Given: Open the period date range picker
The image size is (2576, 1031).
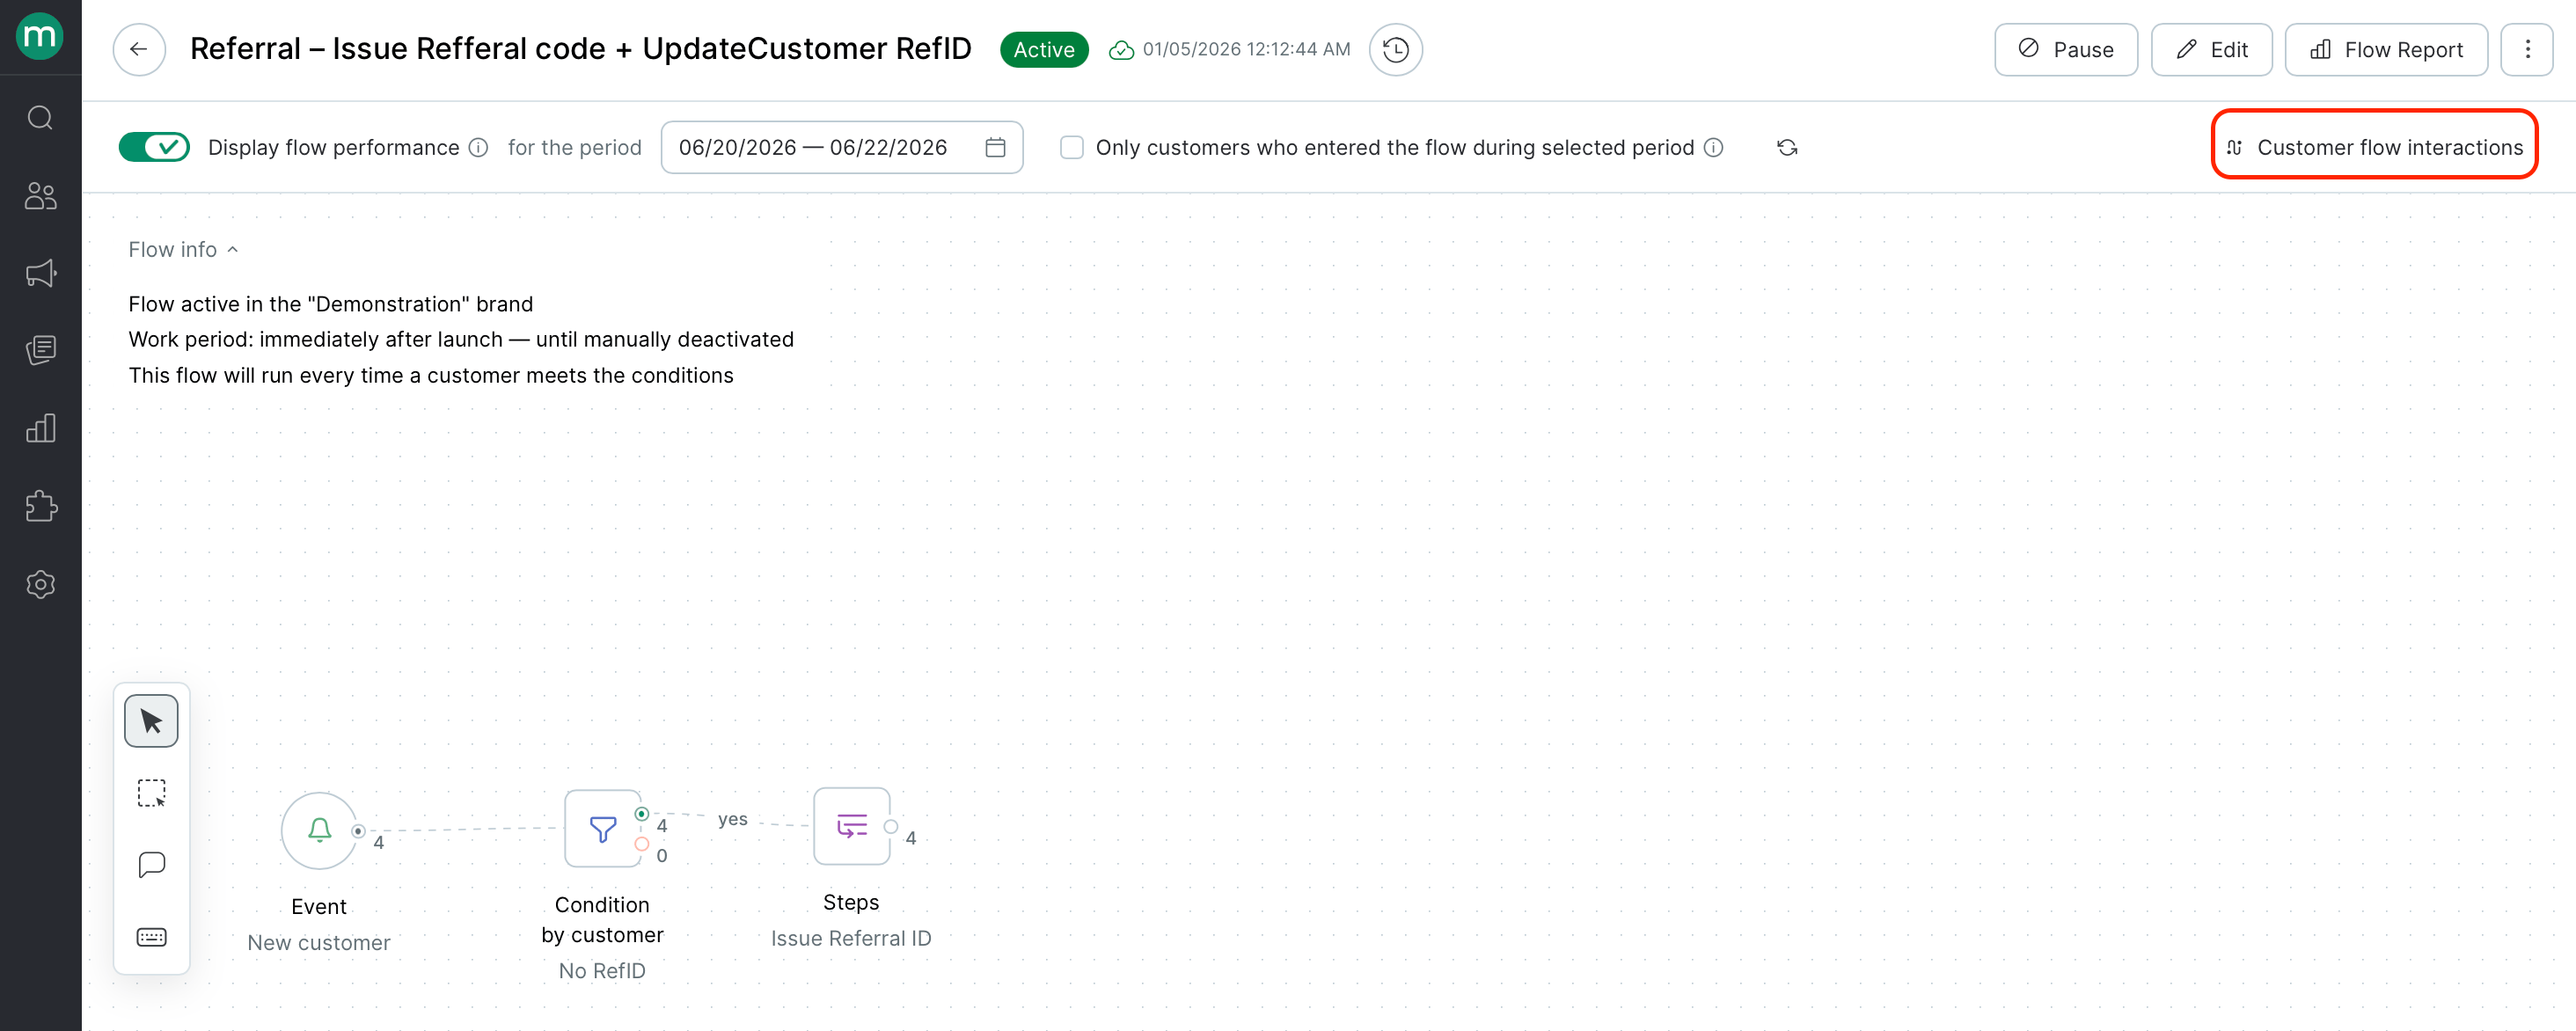Looking at the screenshot, I should pyautogui.click(x=841, y=147).
